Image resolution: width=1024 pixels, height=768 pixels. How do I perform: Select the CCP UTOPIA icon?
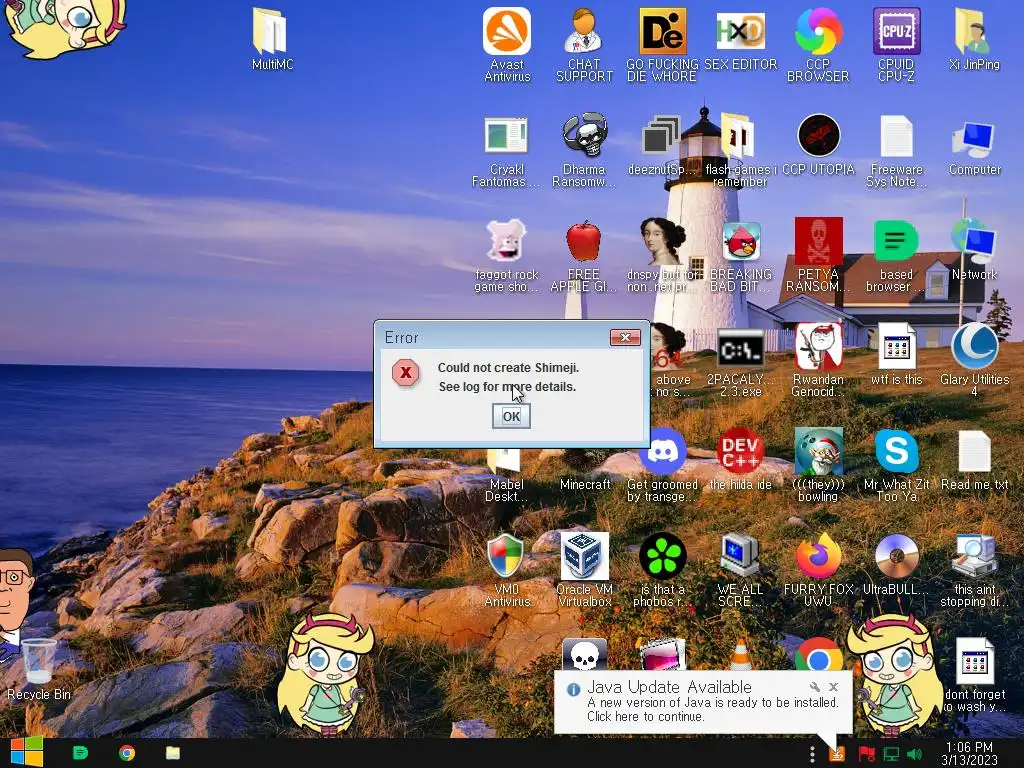pyautogui.click(x=818, y=145)
